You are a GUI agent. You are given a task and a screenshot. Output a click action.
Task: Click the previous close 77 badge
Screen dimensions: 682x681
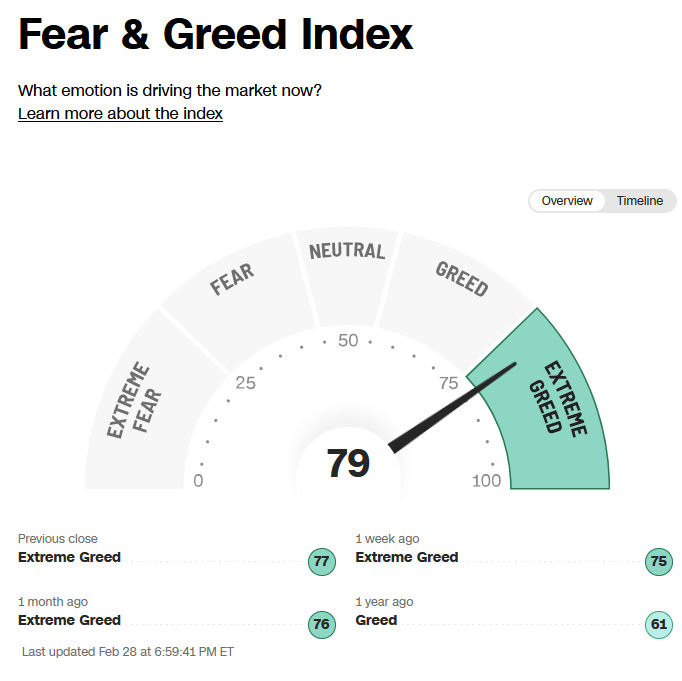322,562
